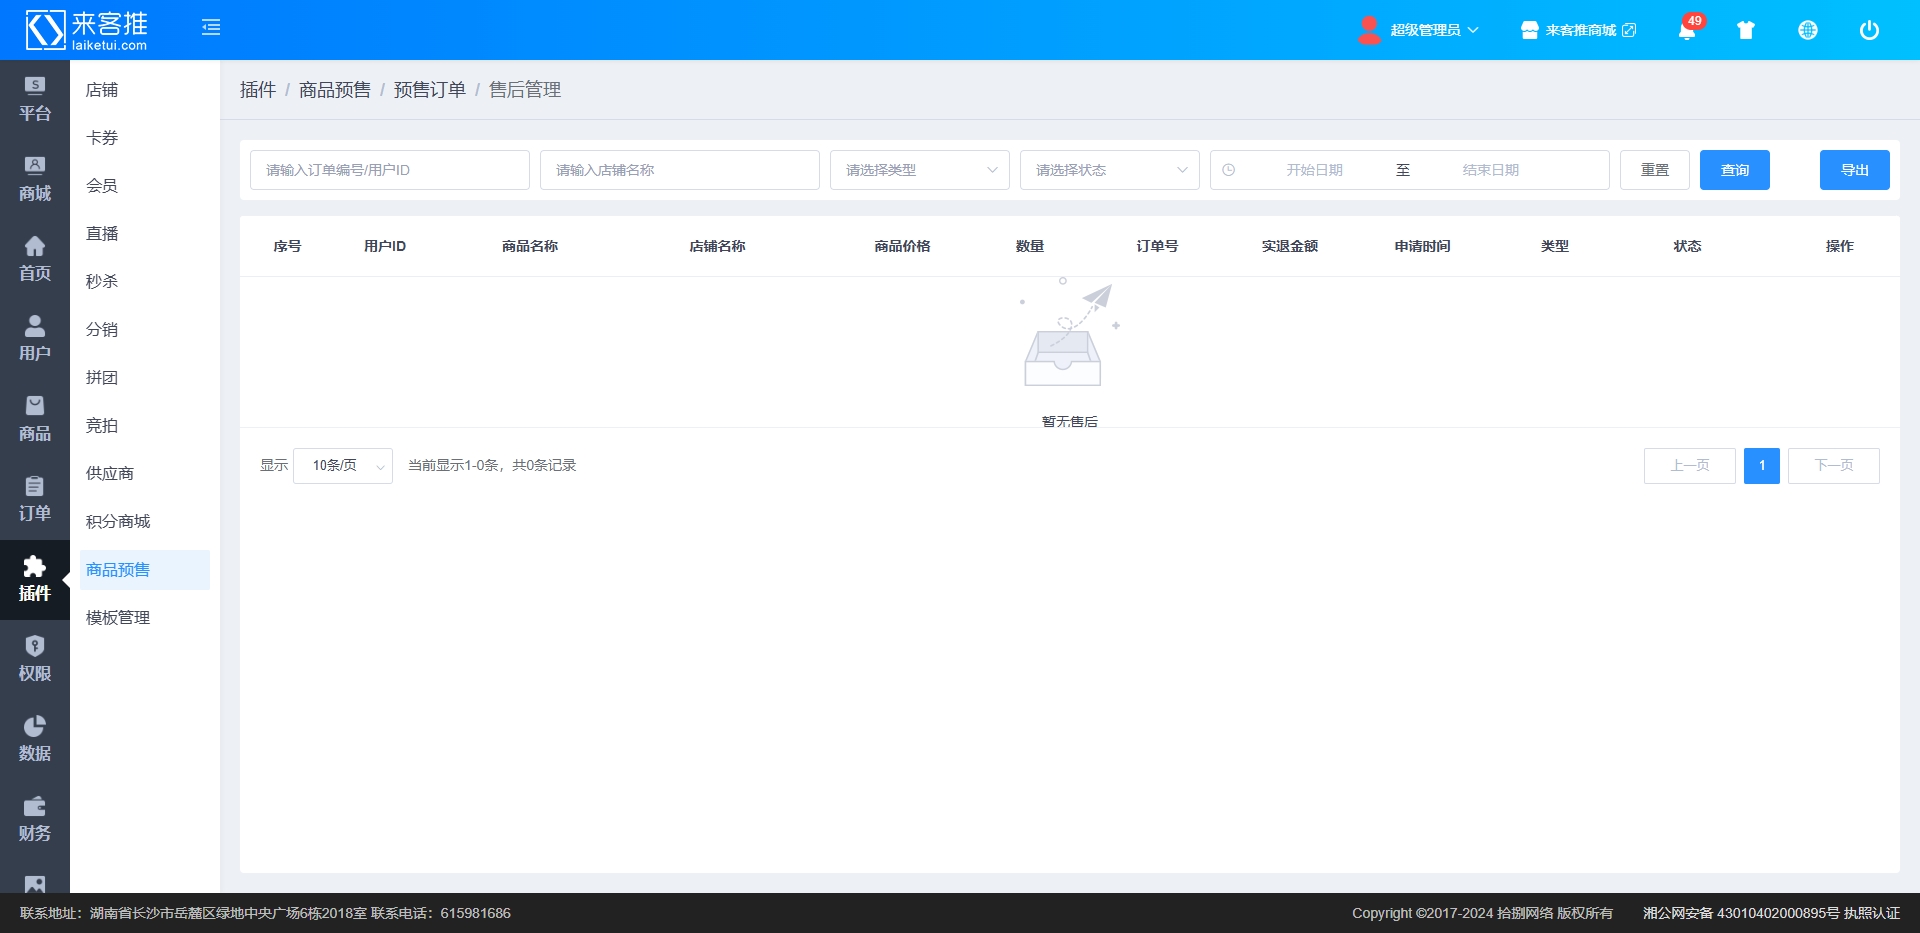Click the globe language icon
This screenshot has height=933, width=1920.
[x=1808, y=30]
